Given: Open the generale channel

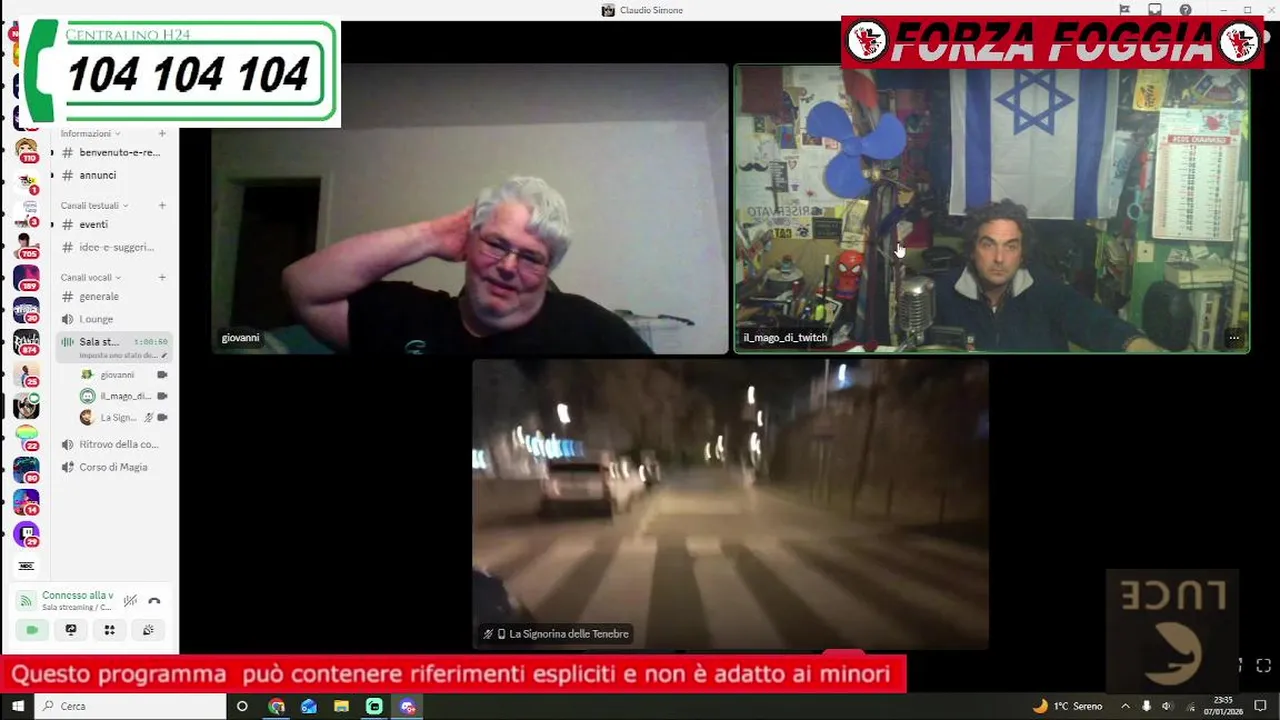Looking at the screenshot, I should tap(115, 296).
